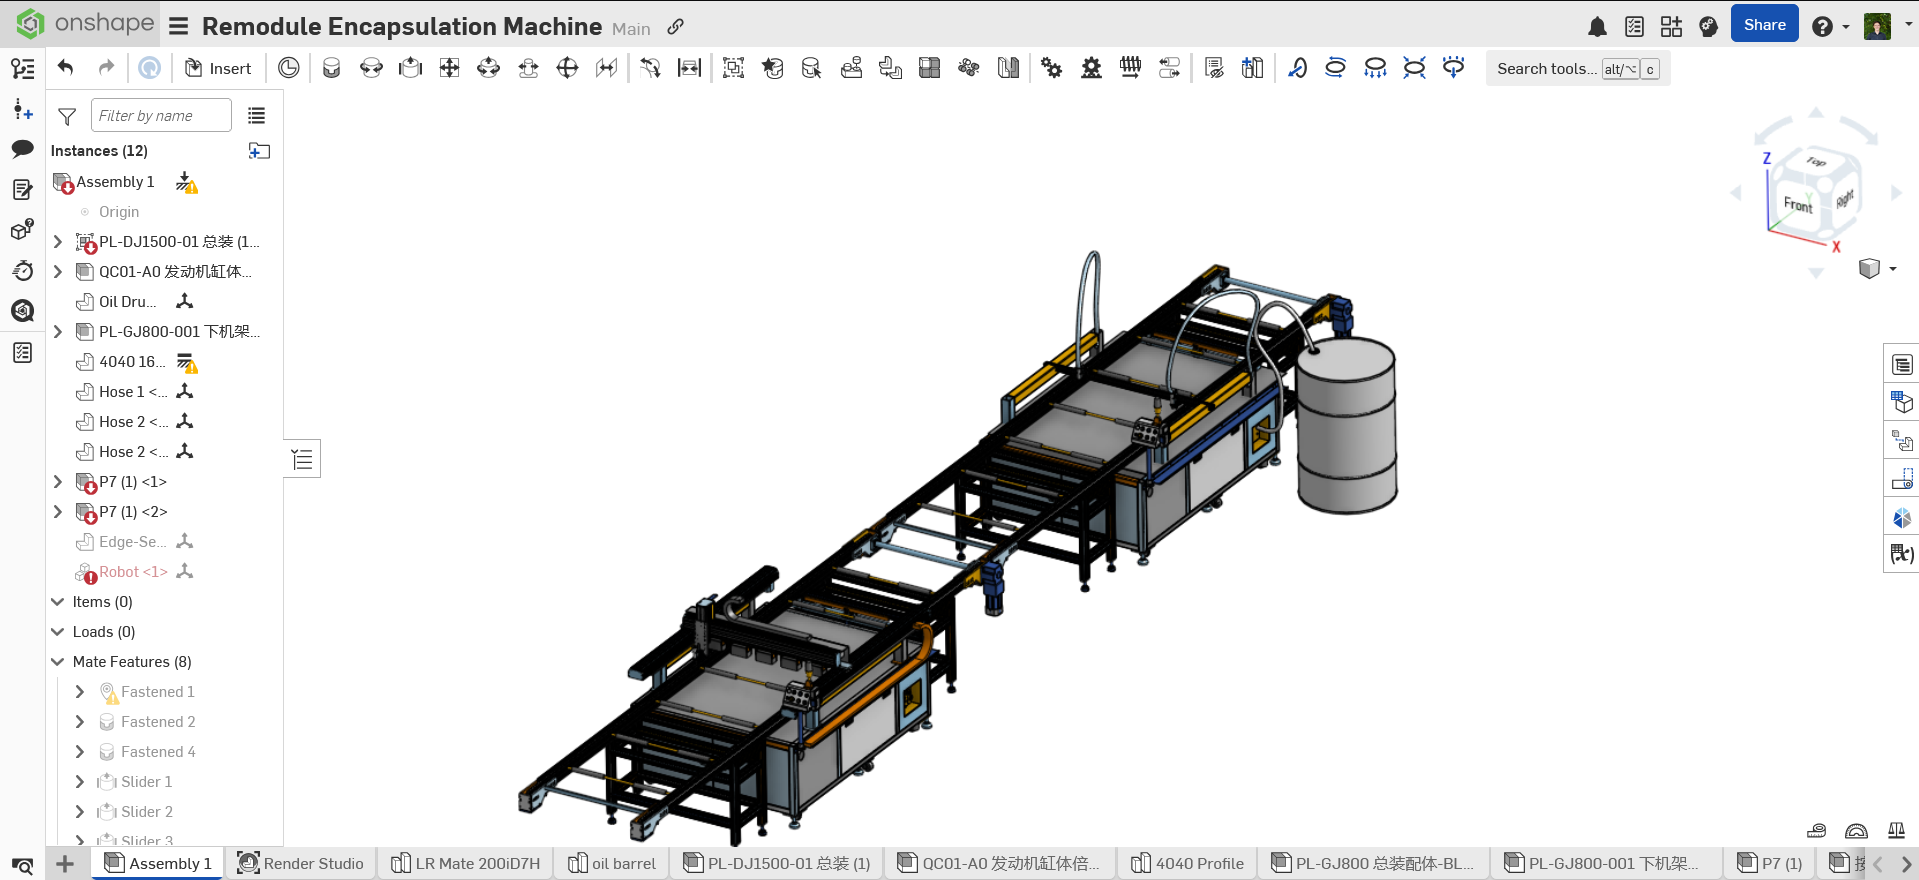Click the Front face of view cube
The image size is (1919, 880).
[1797, 205]
